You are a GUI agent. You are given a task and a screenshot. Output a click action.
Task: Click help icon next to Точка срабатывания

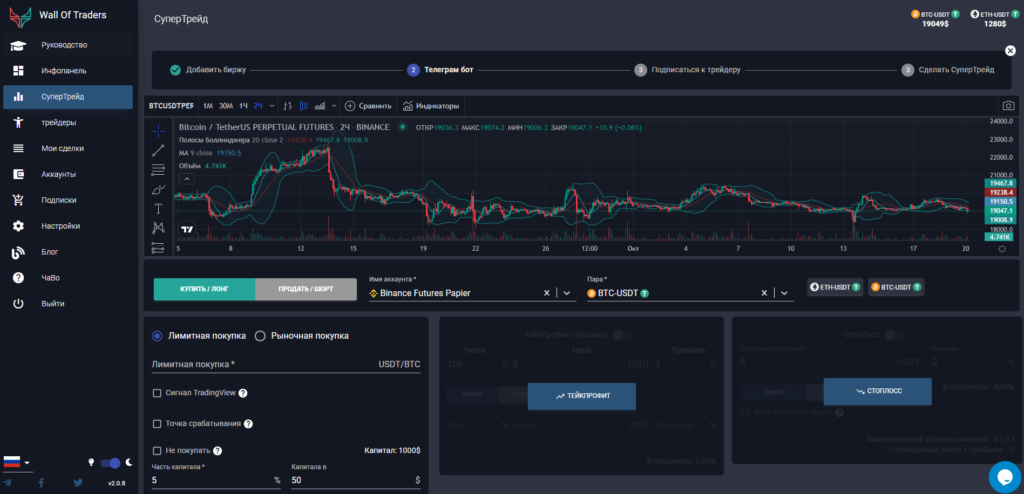pos(248,423)
